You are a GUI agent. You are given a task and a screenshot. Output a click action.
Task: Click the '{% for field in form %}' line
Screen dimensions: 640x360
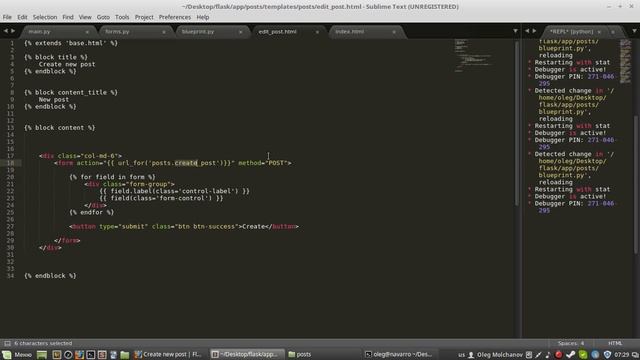click(112, 177)
